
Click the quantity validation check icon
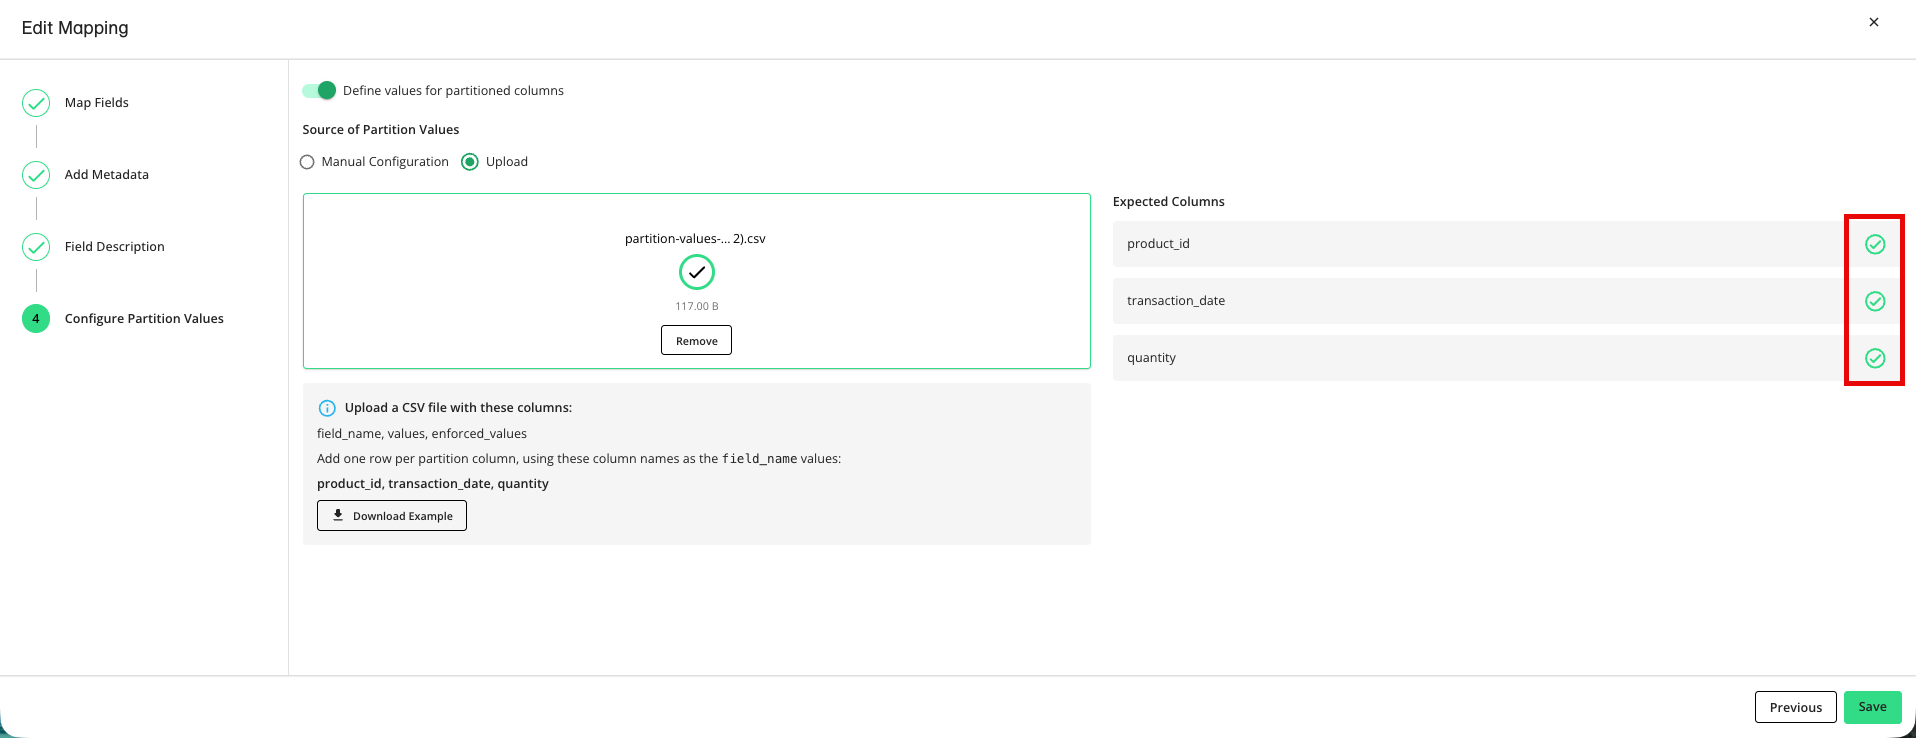point(1875,358)
